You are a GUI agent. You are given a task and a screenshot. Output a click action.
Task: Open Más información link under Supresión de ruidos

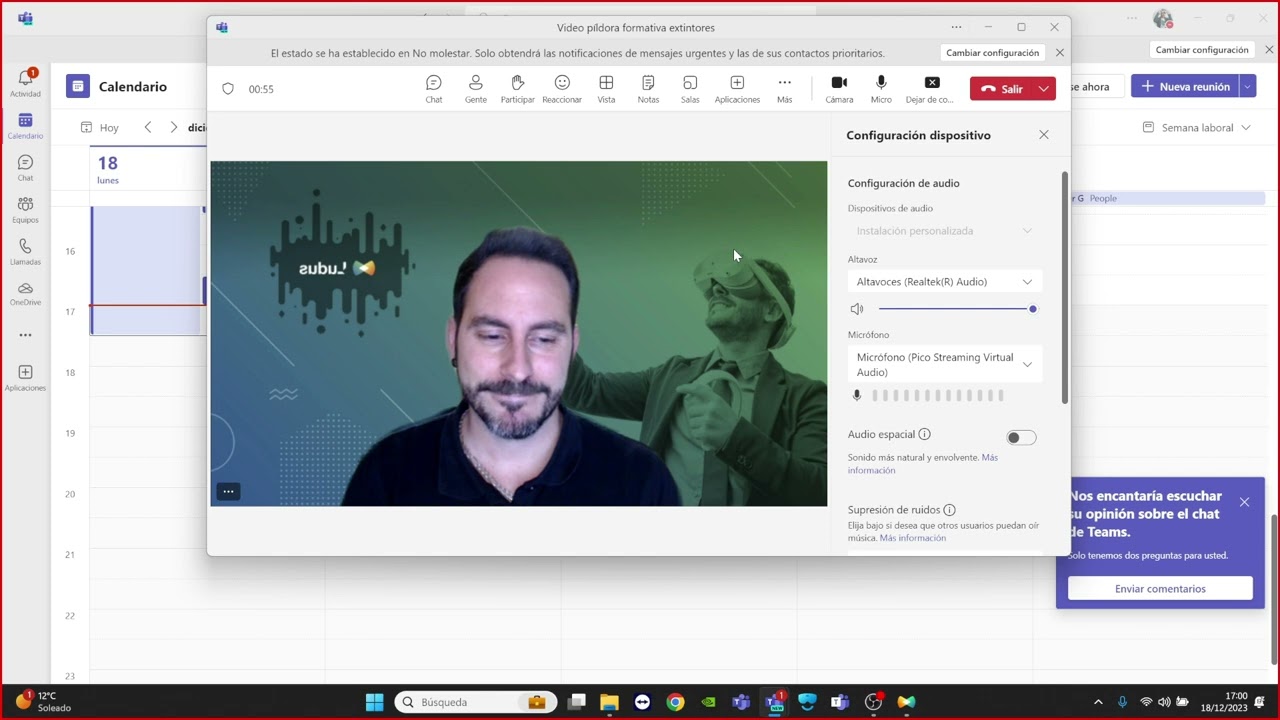(x=913, y=538)
